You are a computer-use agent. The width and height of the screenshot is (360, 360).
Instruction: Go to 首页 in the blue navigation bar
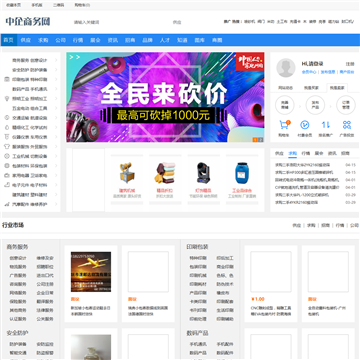pos(9,40)
